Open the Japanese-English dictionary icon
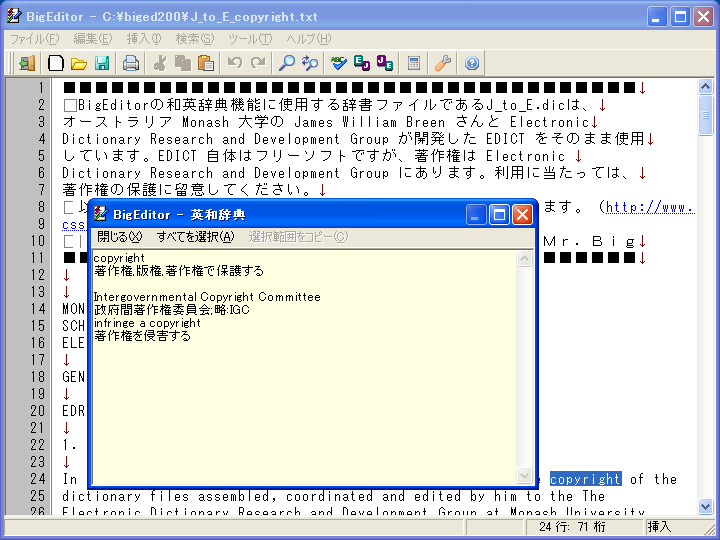This screenshot has width=720, height=540. (x=384, y=63)
